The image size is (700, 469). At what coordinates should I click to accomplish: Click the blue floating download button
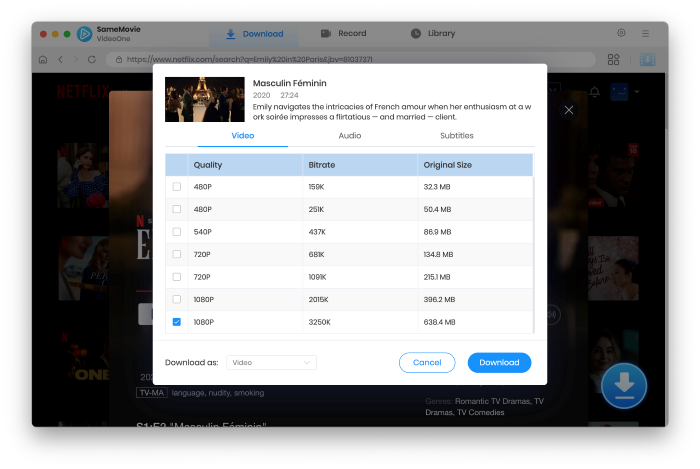pyautogui.click(x=624, y=386)
